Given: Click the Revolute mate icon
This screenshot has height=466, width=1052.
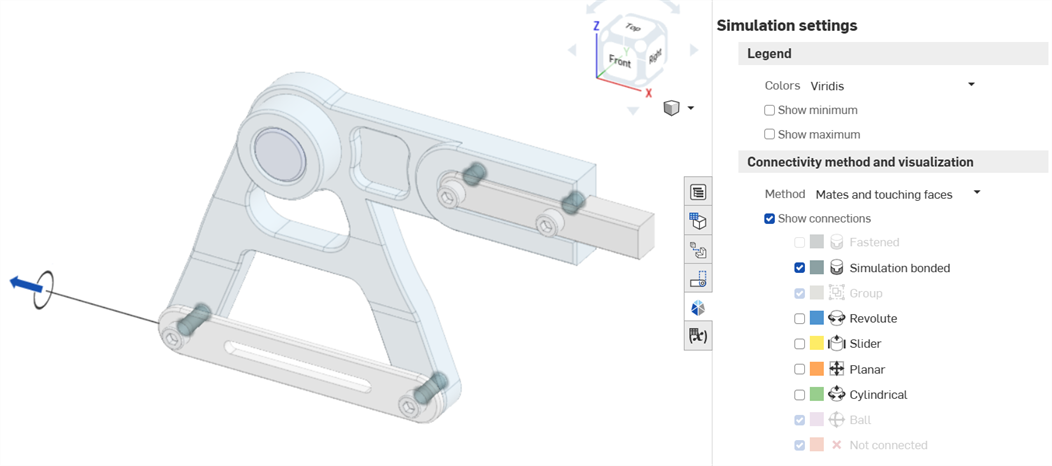Looking at the screenshot, I should [x=837, y=318].
